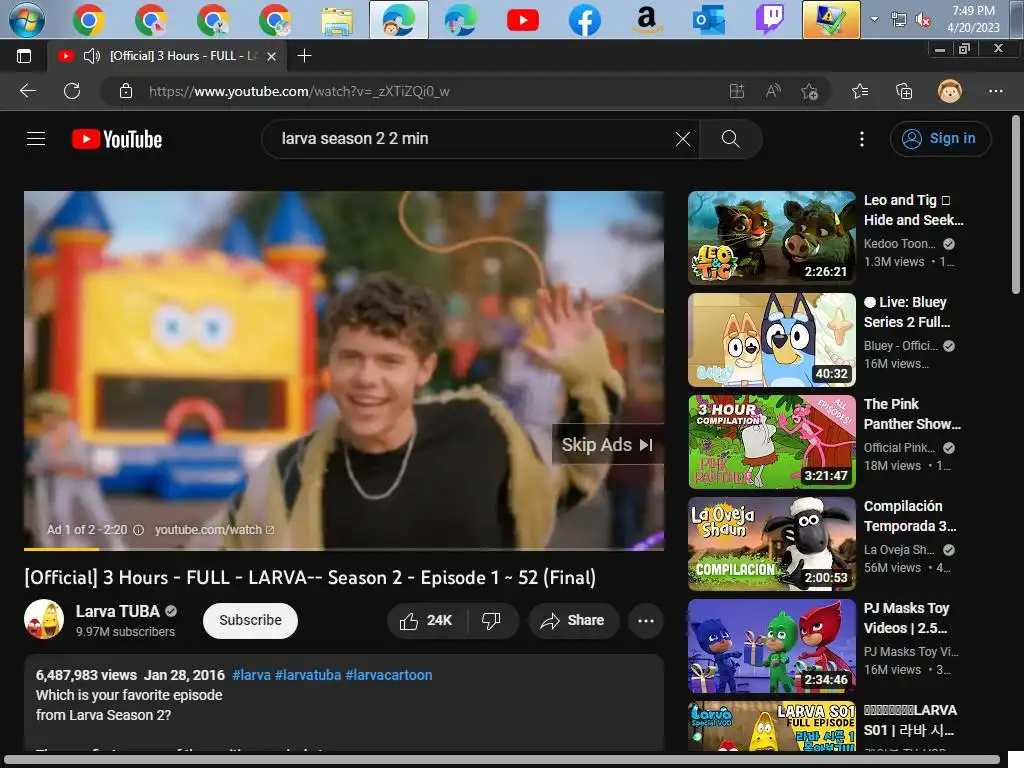This screenshot has height=768, width=1024.
Task: Open the Windows Start button
Action: [x=26, y=19]
